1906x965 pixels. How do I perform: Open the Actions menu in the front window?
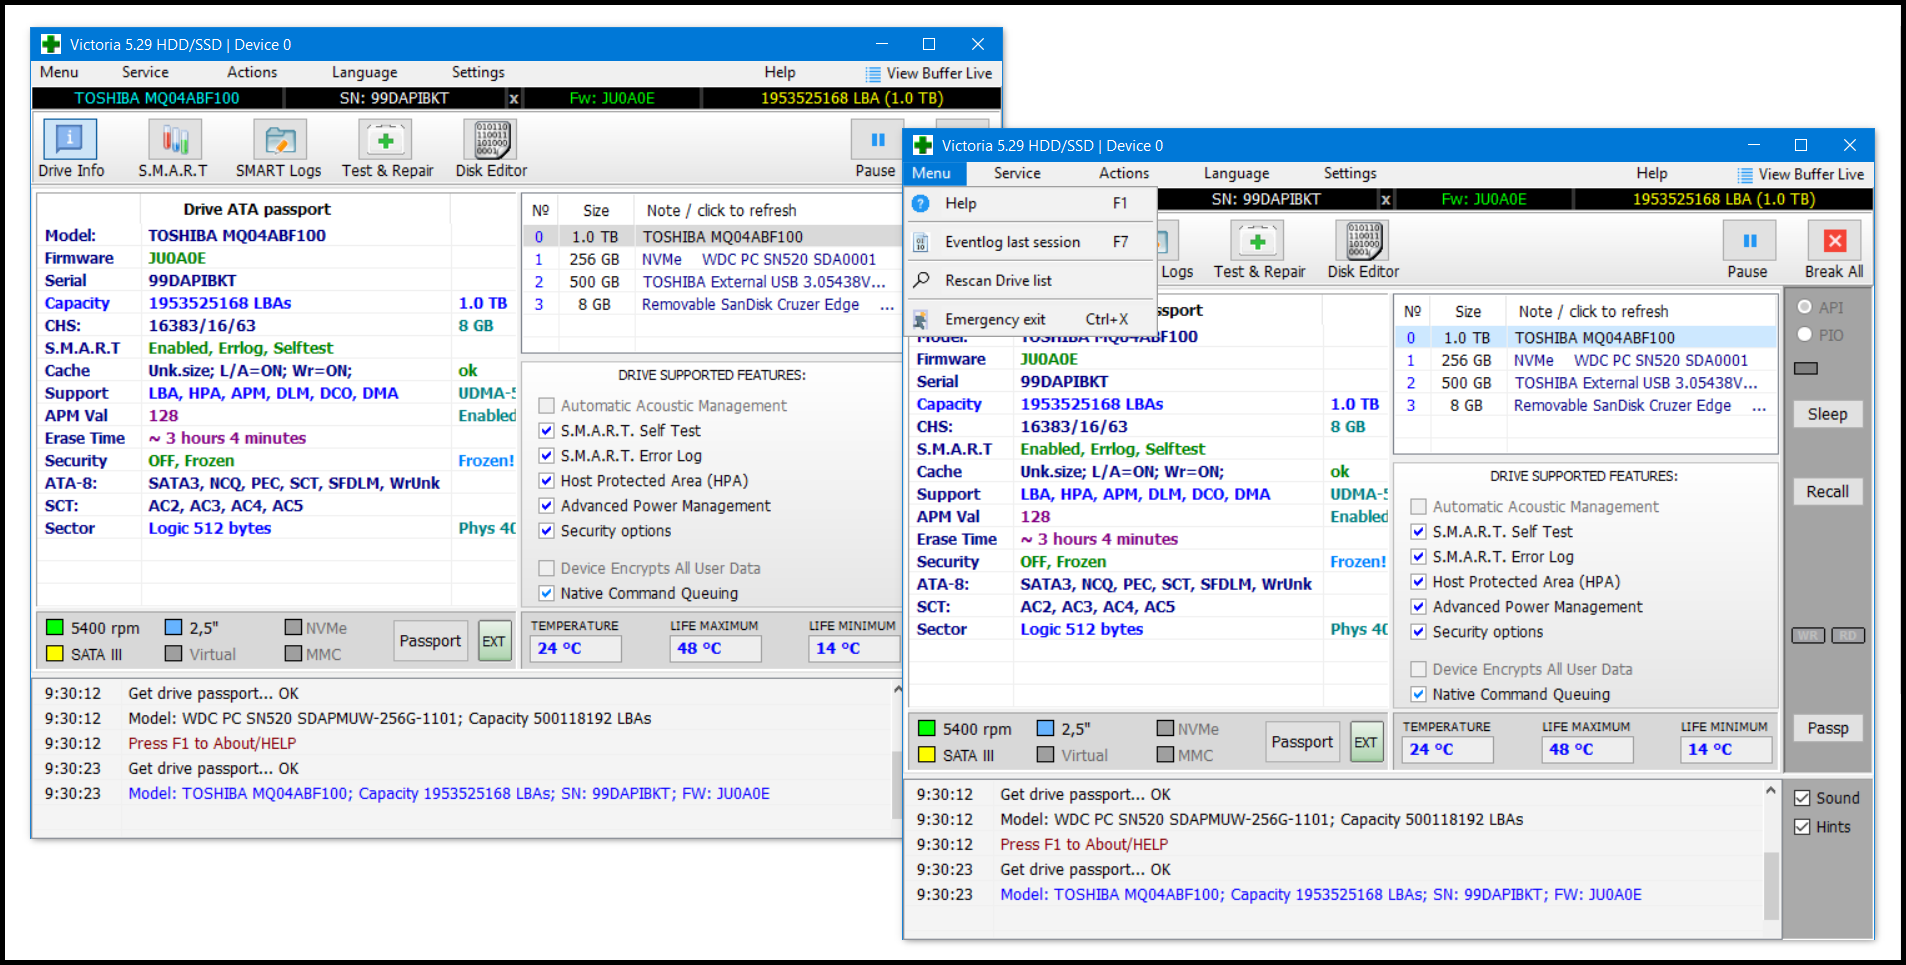coord(1124,173)
